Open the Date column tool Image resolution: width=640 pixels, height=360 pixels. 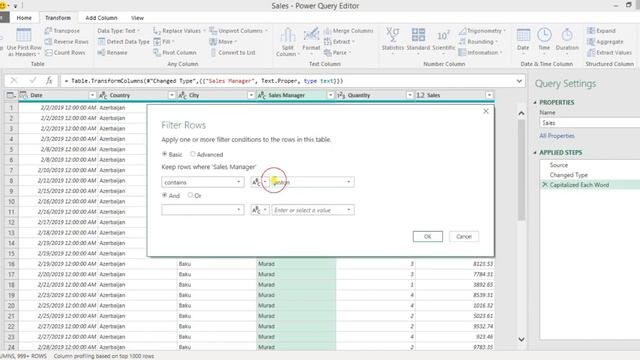point(523,40)
